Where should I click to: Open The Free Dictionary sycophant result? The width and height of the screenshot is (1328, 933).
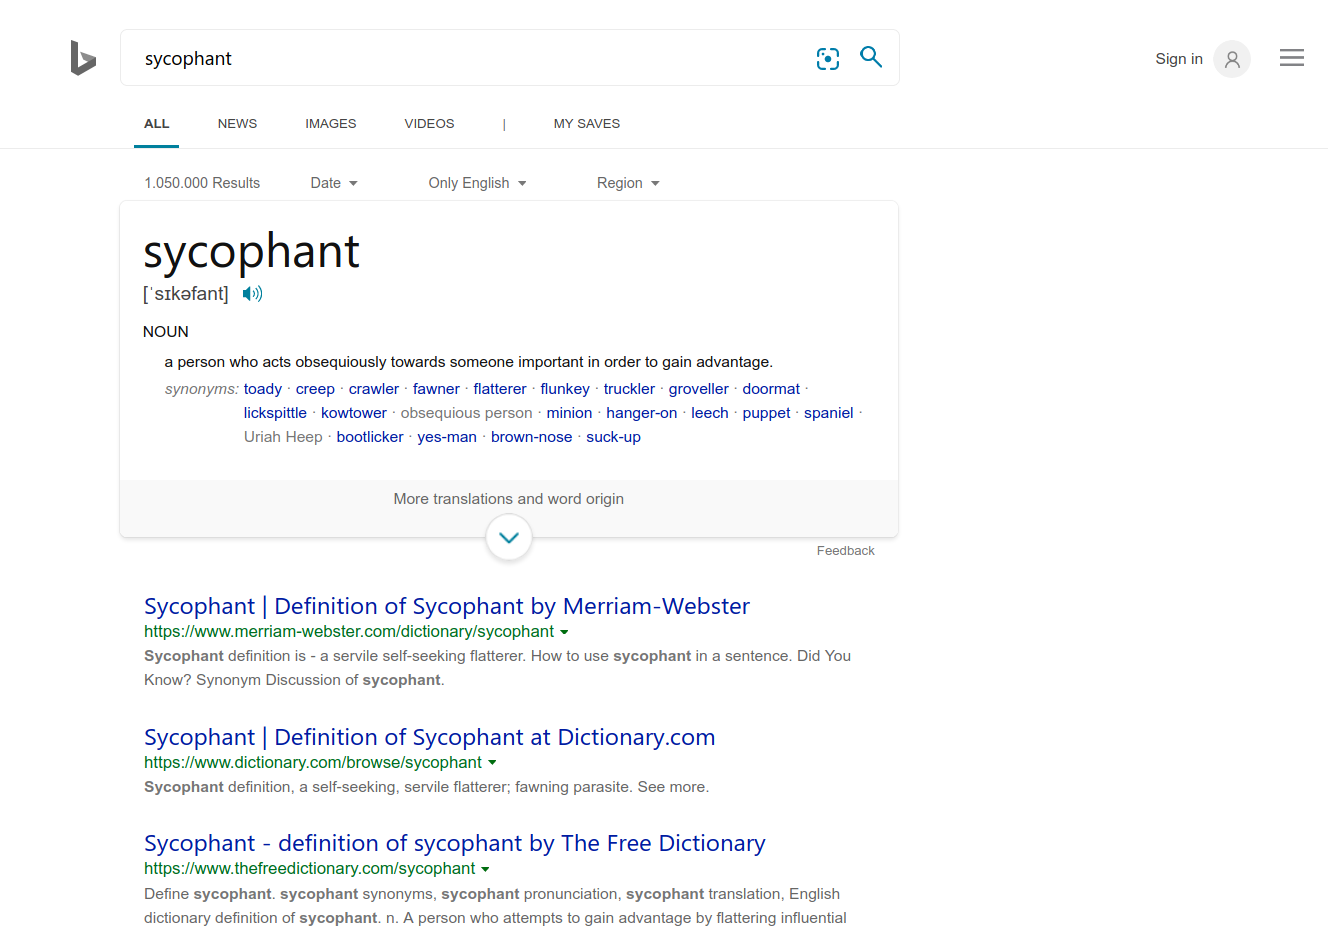pos(455,843)
